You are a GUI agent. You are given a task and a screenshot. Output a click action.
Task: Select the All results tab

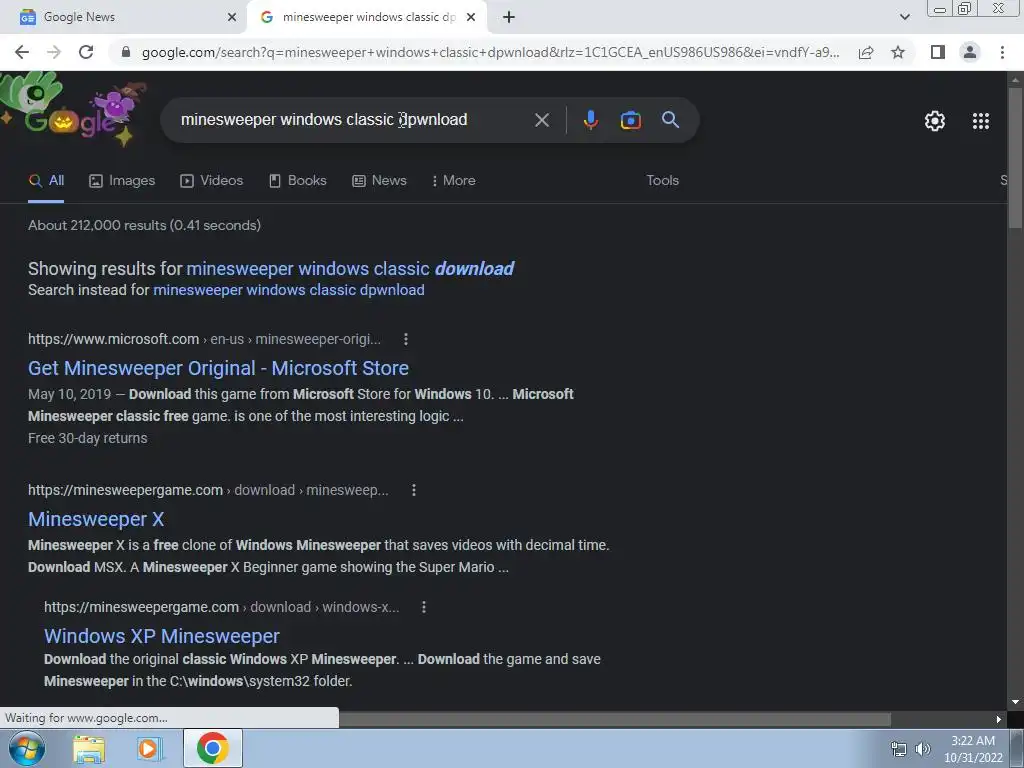pos(46,181)
